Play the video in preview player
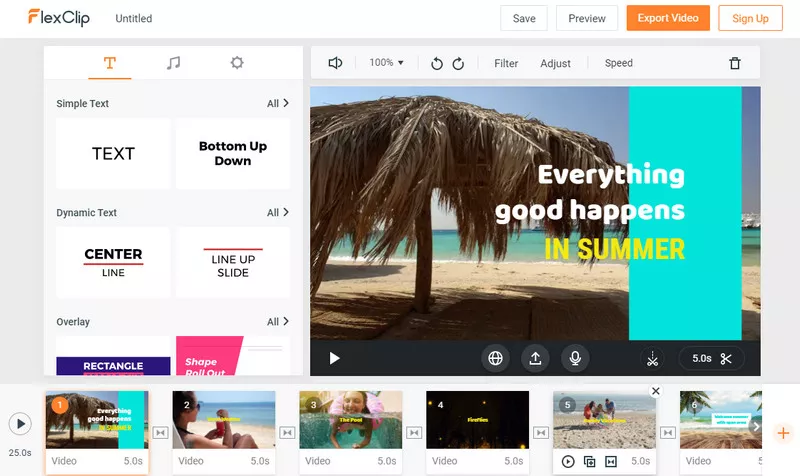The width and height of the screenshot is (800, 476). 334,358
